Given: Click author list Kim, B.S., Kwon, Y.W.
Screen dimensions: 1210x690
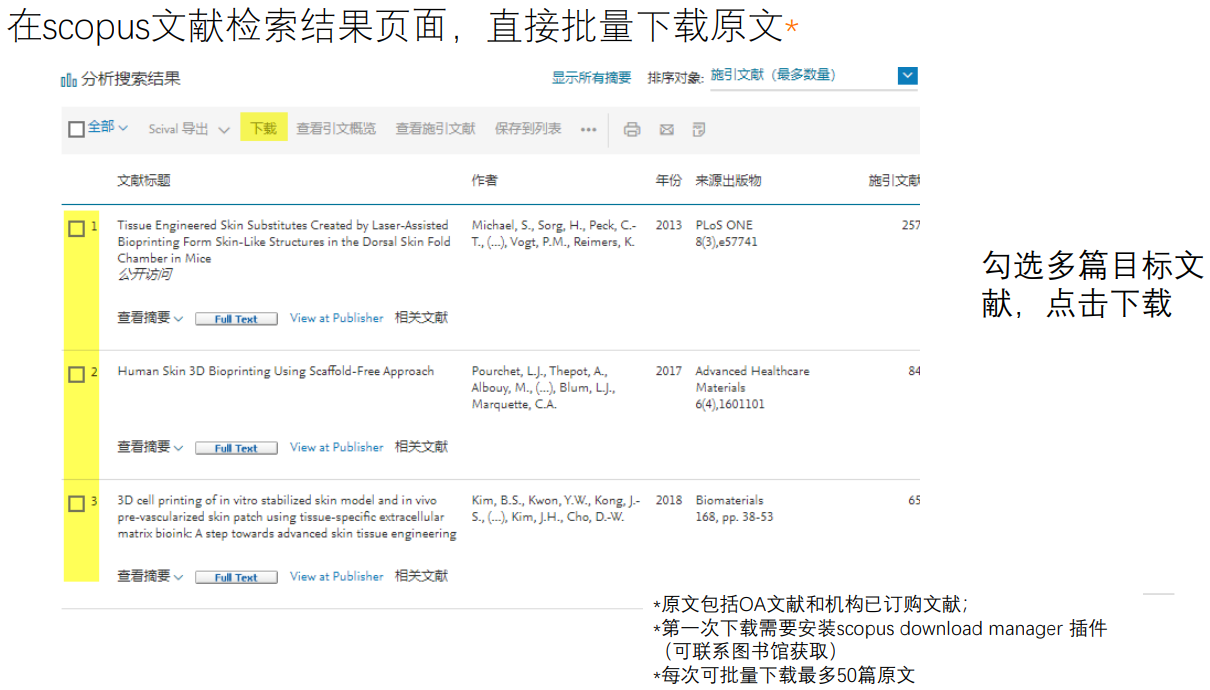Looking at the screenshot, I should [556, 509].
